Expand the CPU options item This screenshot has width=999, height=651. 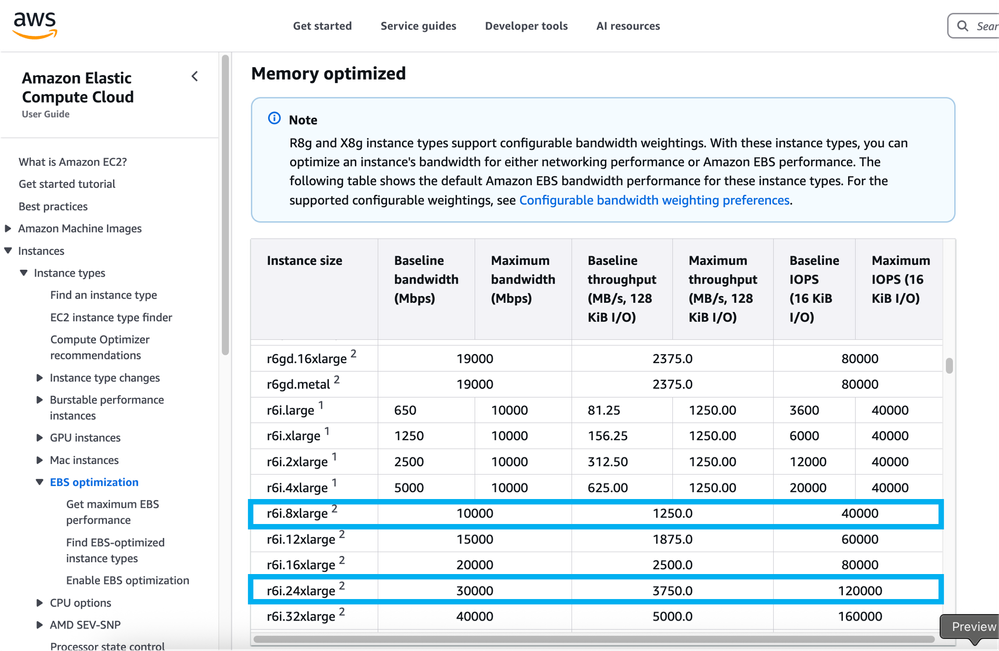pos(40,603)
